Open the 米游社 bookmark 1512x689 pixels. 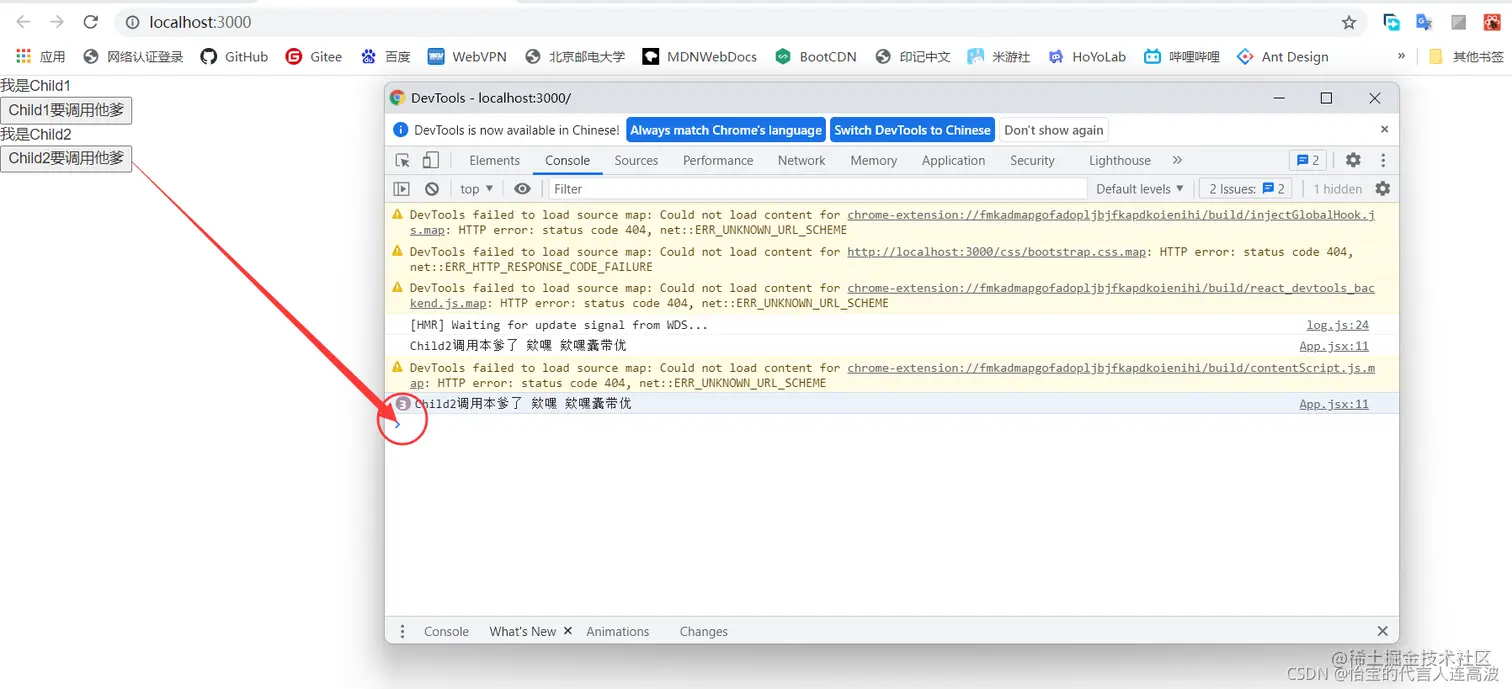(x=999, y=57)
